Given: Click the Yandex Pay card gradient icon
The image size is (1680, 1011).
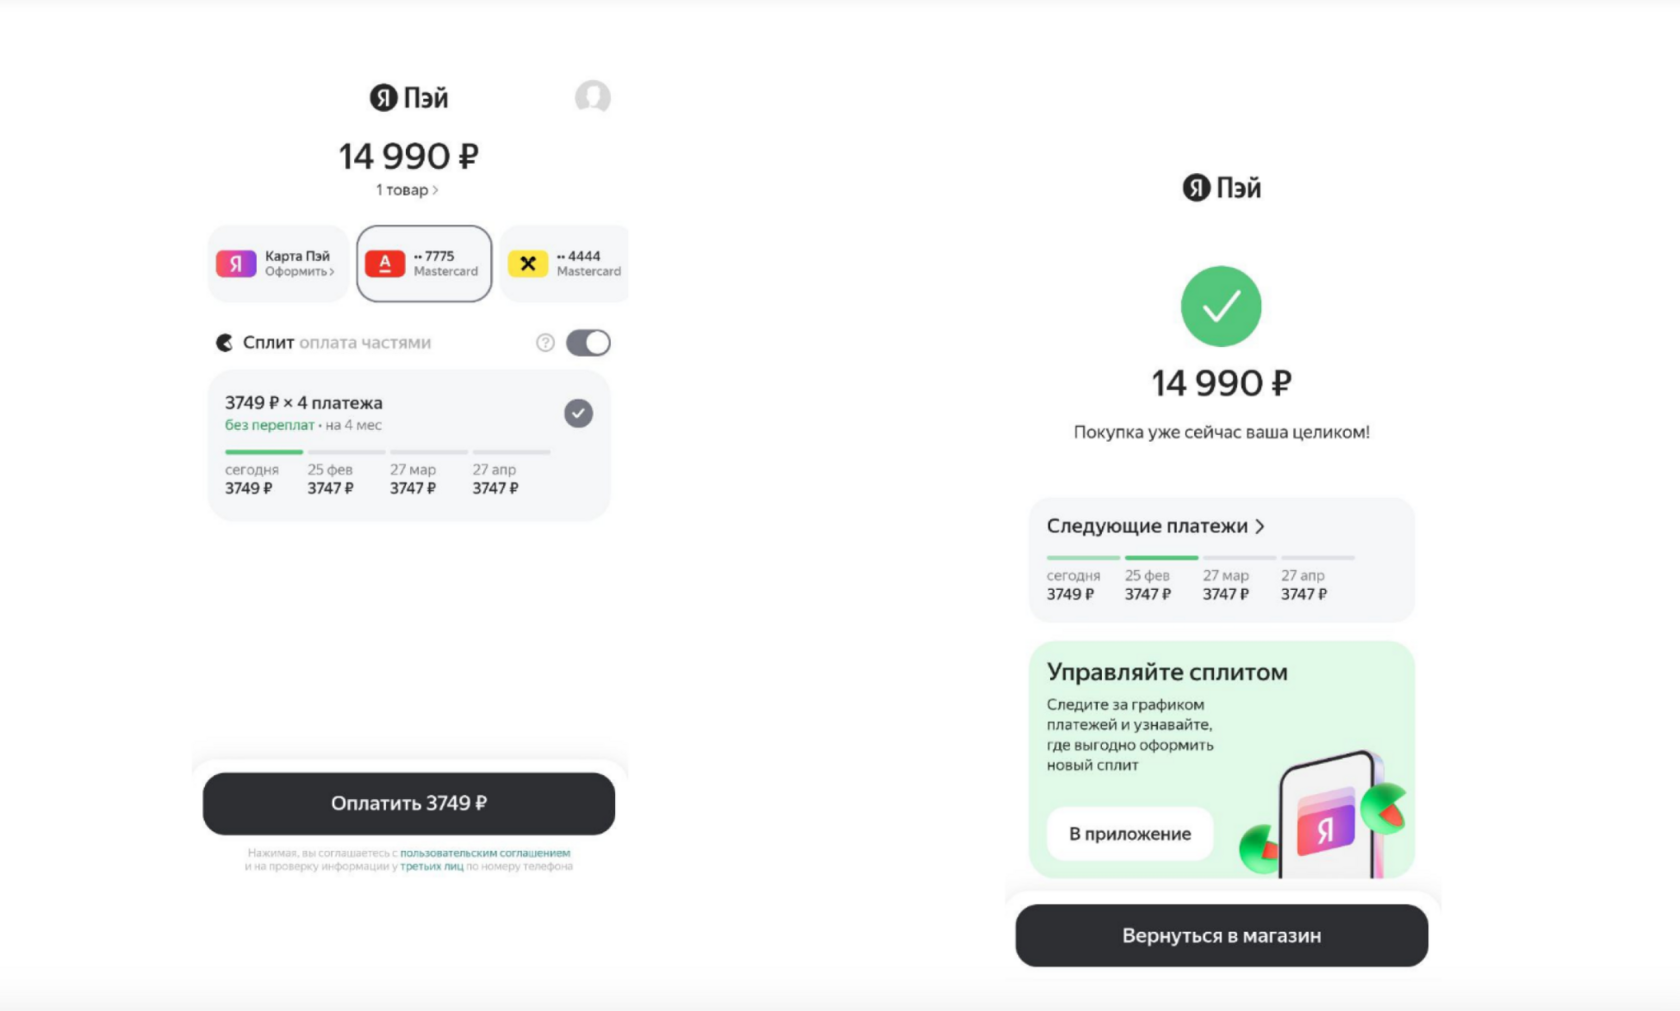Looking at the screenshot, I should [x=236, y=263].
